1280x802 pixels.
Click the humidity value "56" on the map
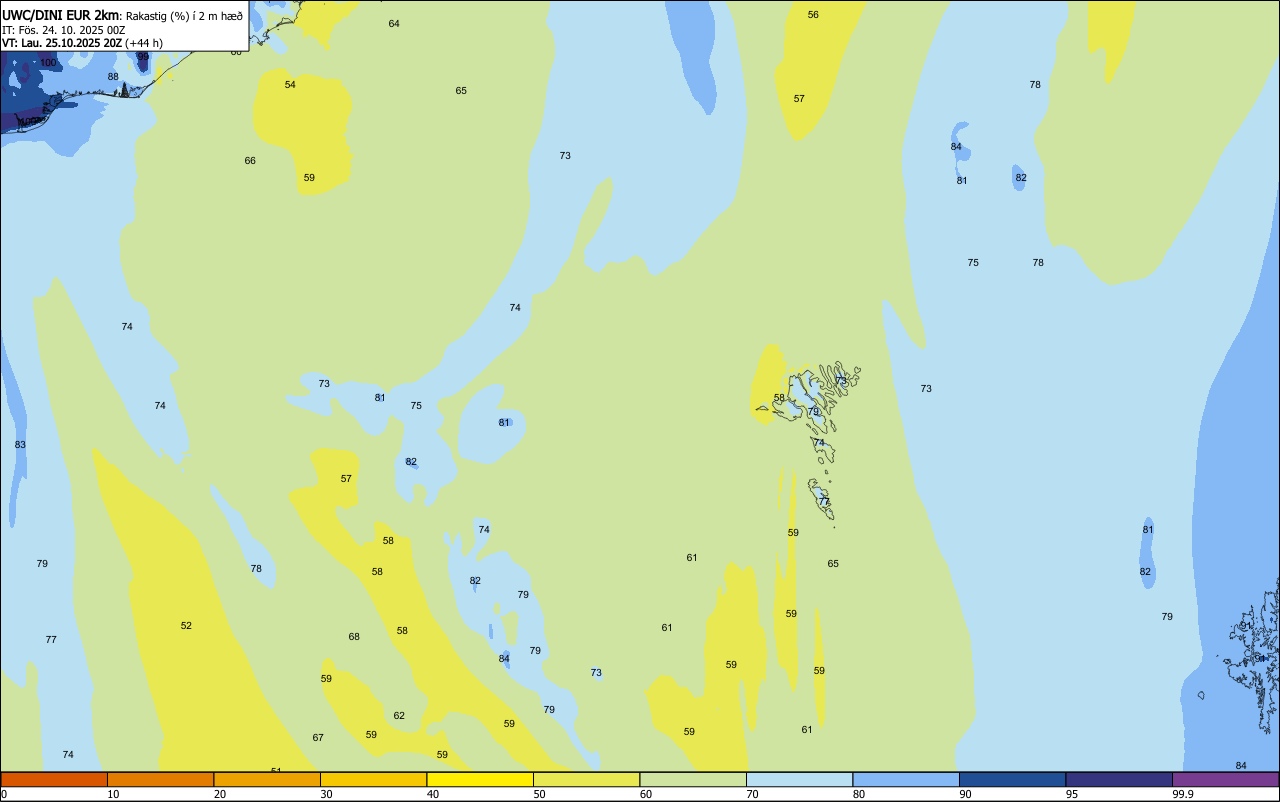[813, 14]
